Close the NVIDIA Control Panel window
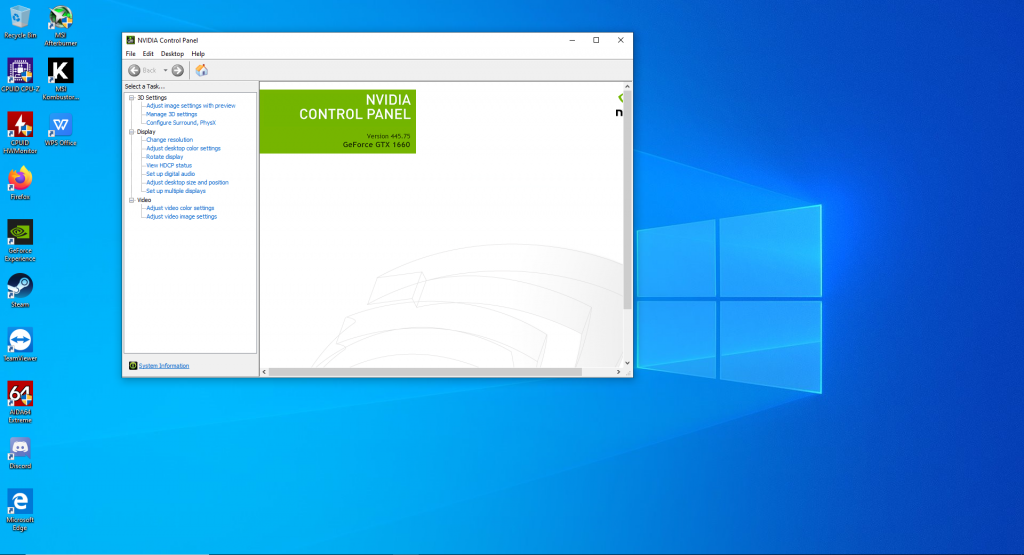This screenshot has width=1024, height=555. coord(620,40)
